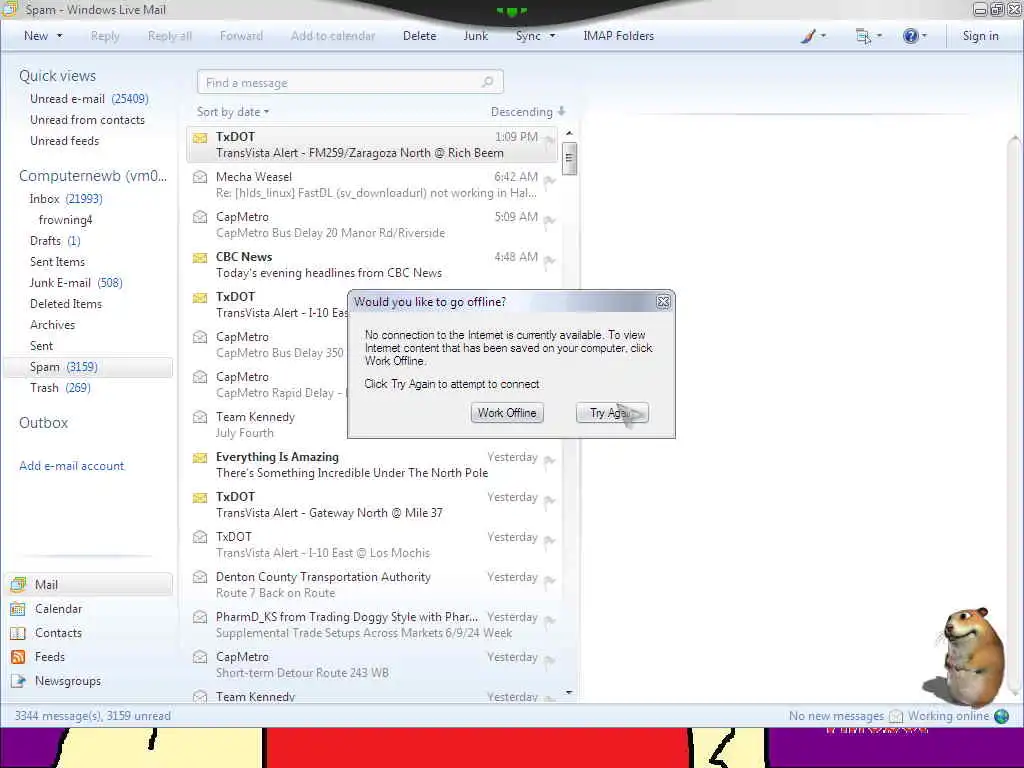Click the Newsgroups icon

(18, 681)
